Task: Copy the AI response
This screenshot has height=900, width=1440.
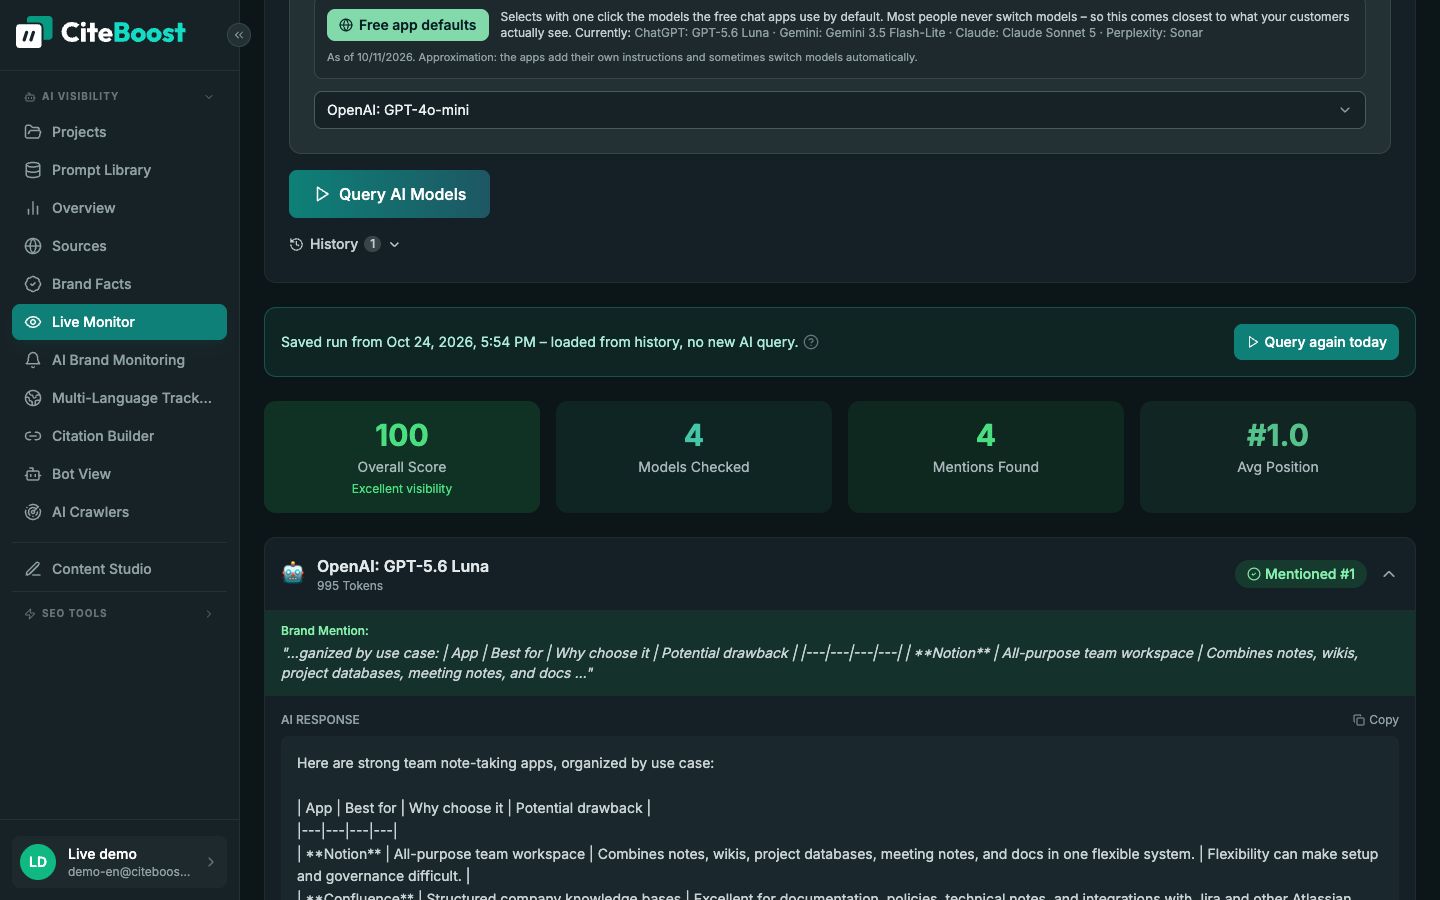Action: (1376, 720)
